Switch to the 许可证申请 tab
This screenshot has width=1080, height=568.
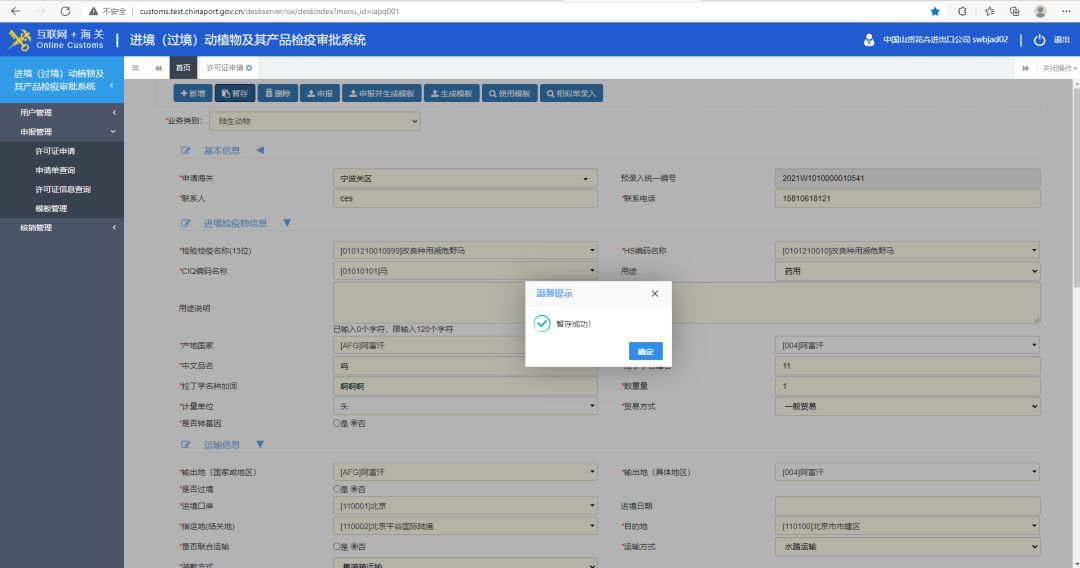pyautogui.click(x=225, y=67)
